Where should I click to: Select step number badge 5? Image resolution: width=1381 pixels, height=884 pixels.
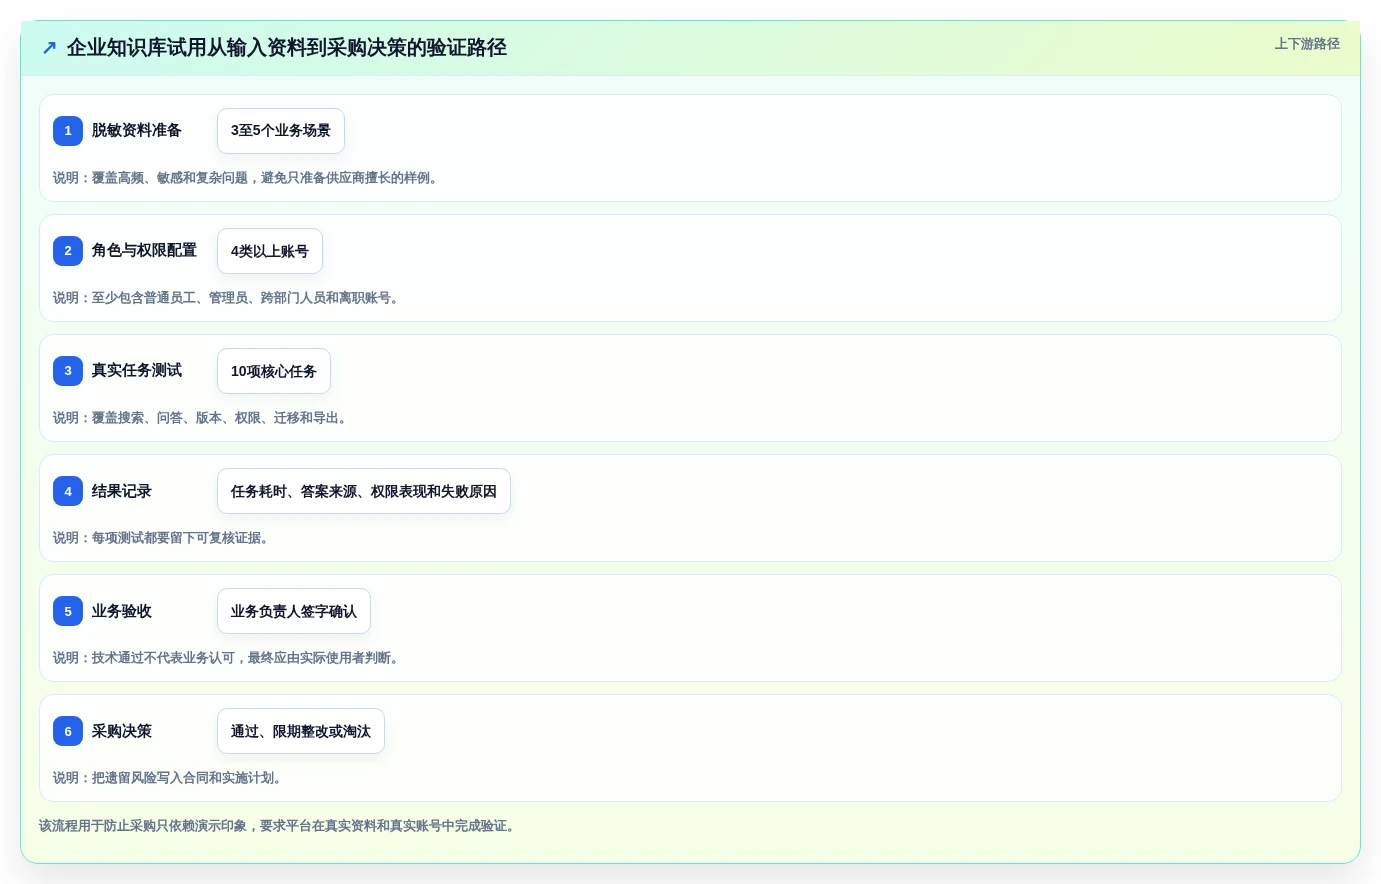[x=68, y=611]
